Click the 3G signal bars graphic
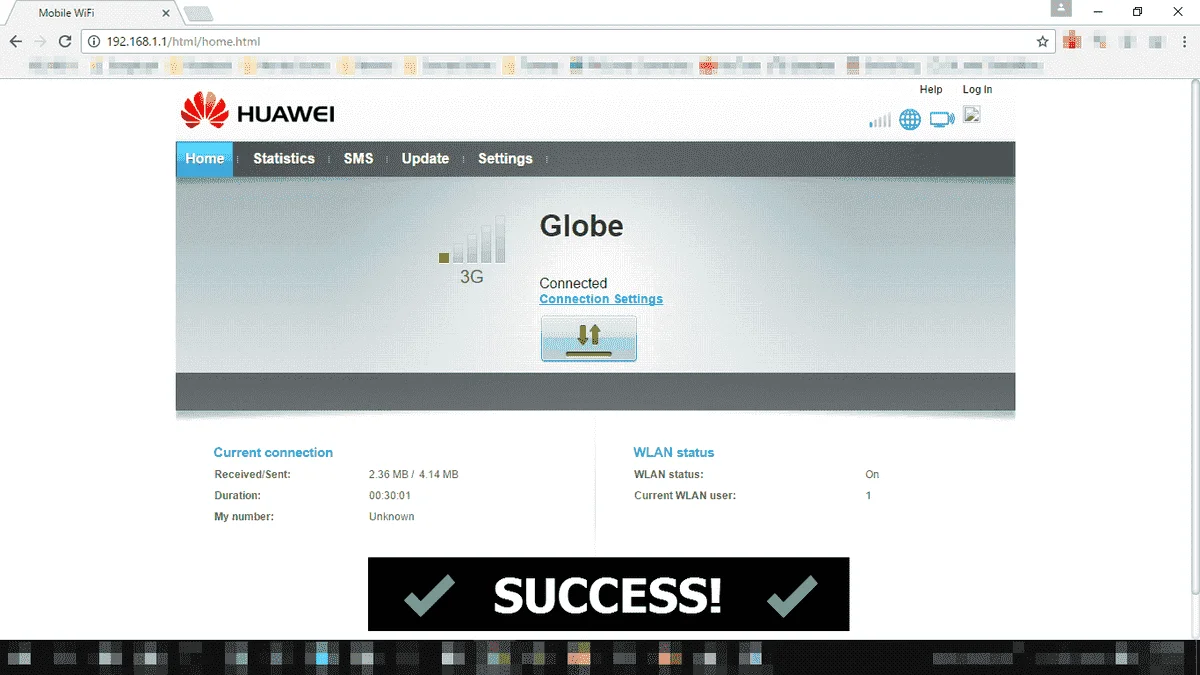 pos(473,240)
